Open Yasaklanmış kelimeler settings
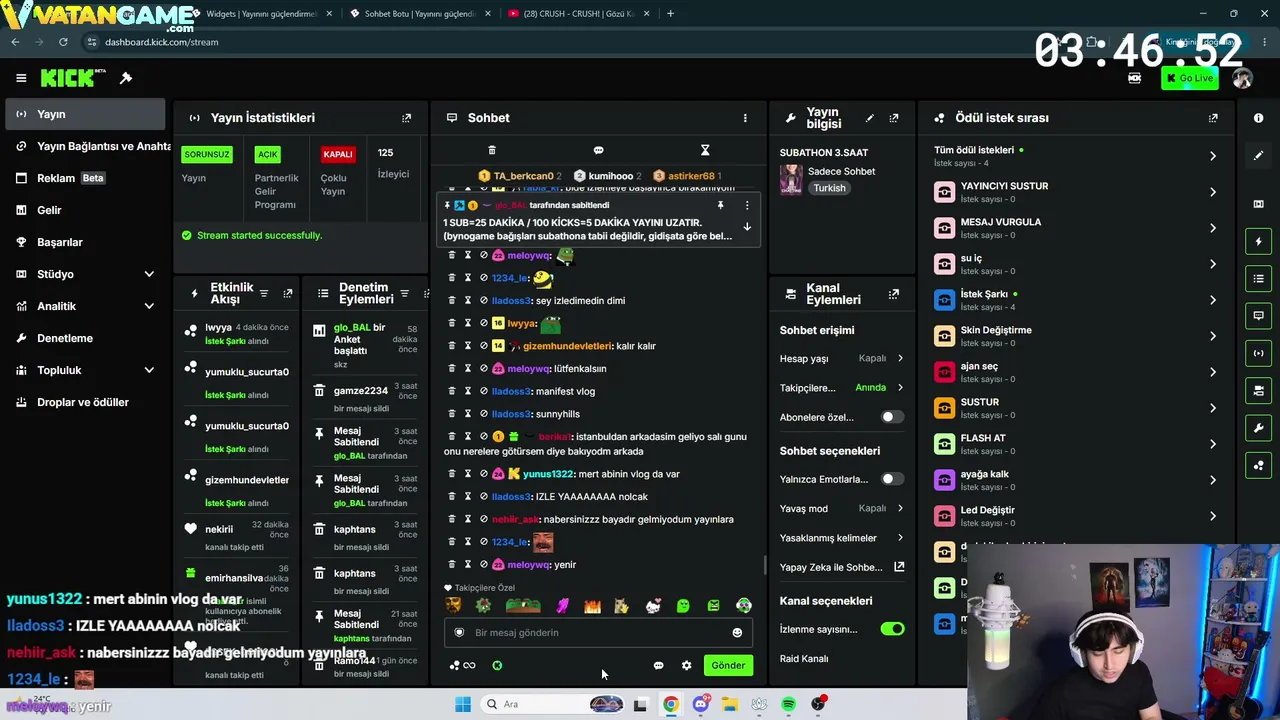The image size is (1280, 720). tap(842, 538)
